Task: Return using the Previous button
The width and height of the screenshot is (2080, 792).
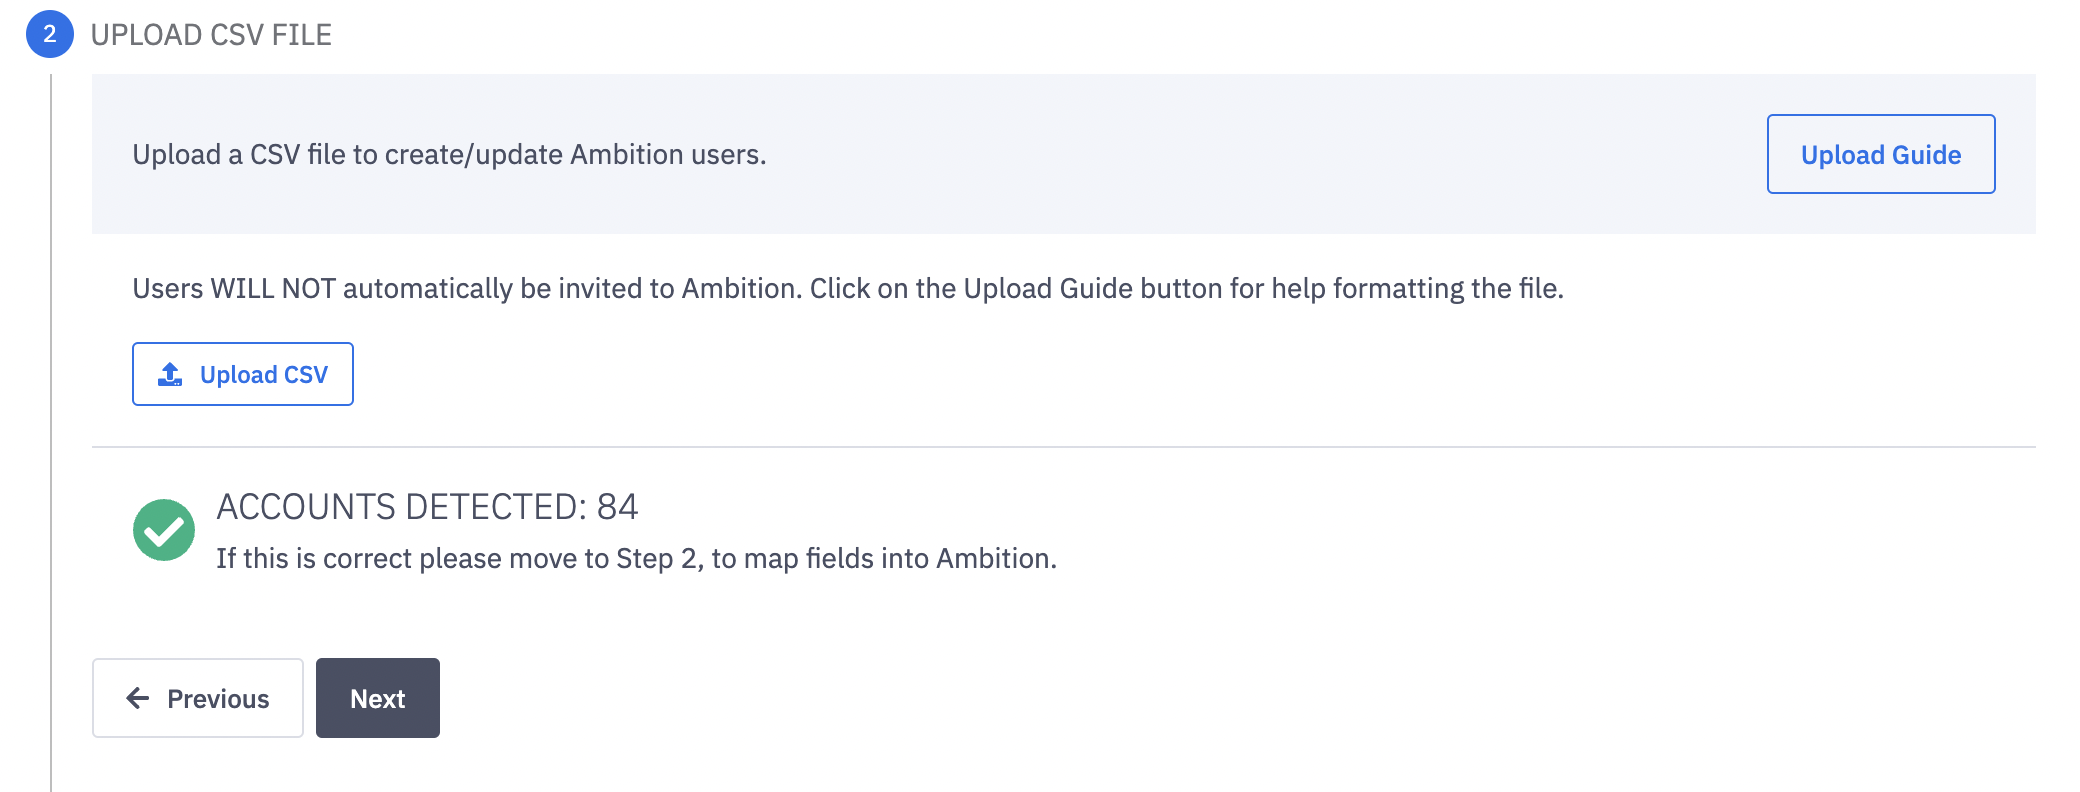Action: click(x=198, y=698)
